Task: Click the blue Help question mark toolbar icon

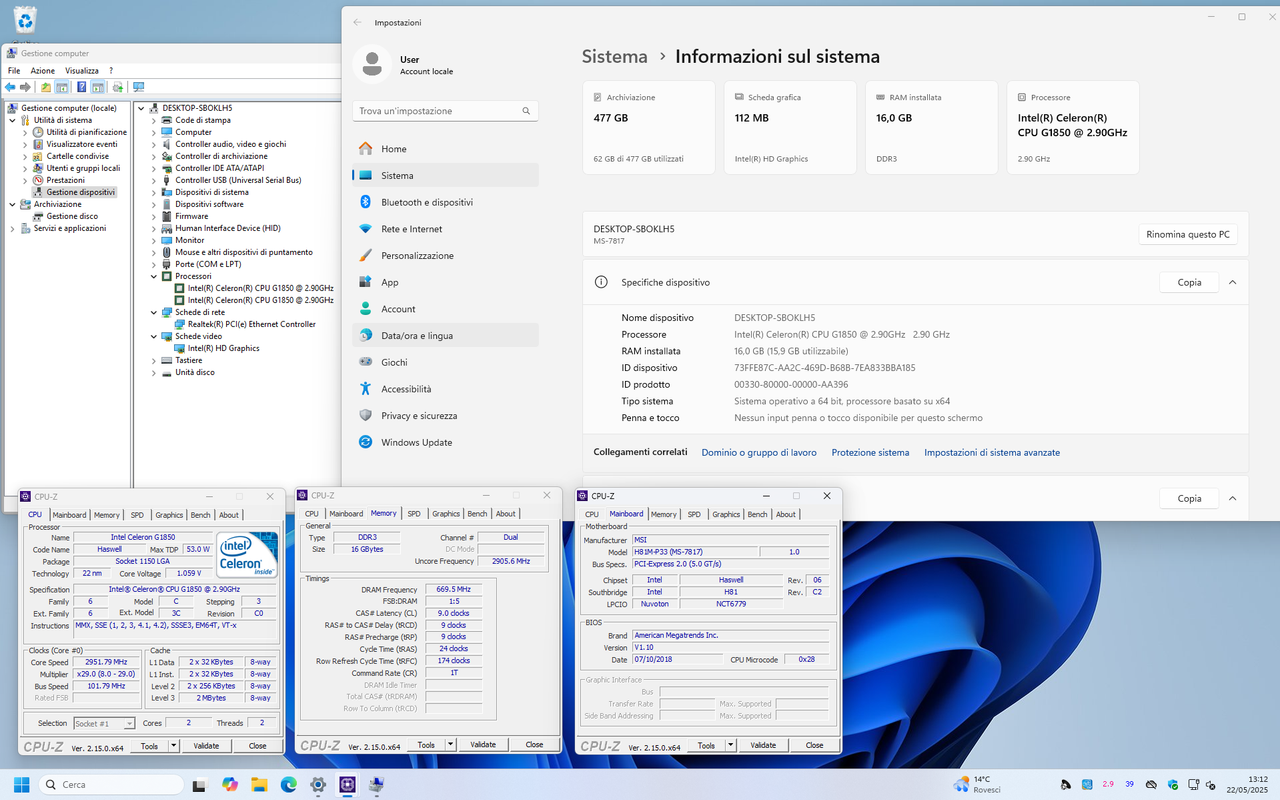Action: [x=82, y=87]
